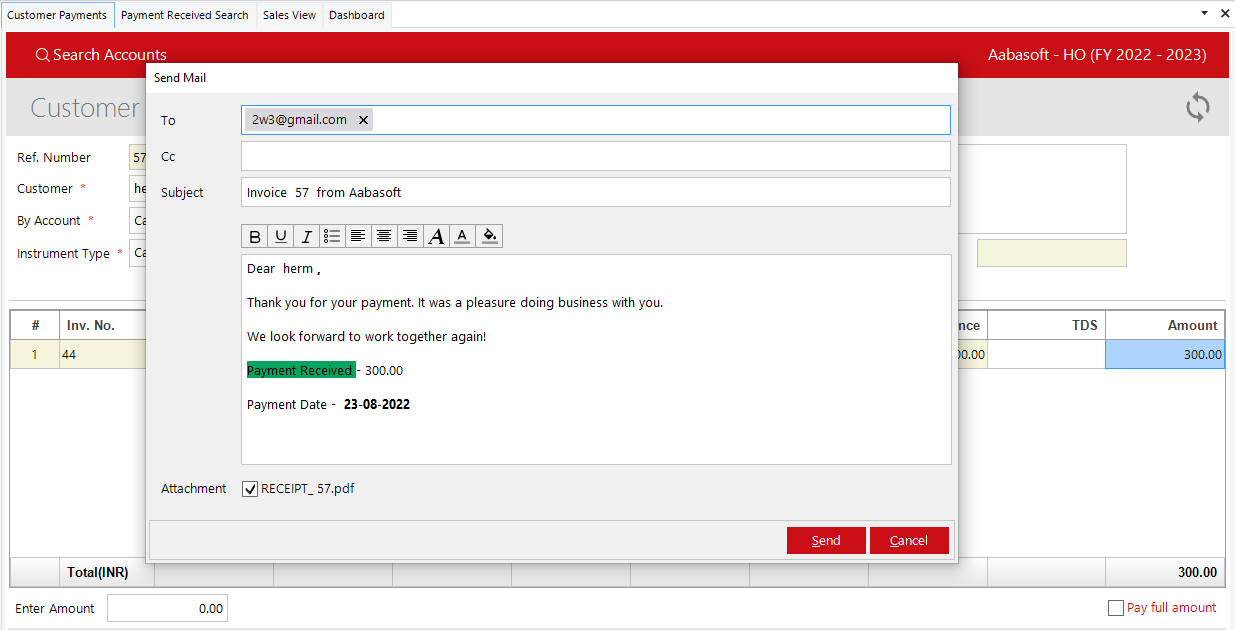Switch to Payment Received Search tab
Image resolution: width=1235 pixels, height=630 pixels.
point(185,15)
